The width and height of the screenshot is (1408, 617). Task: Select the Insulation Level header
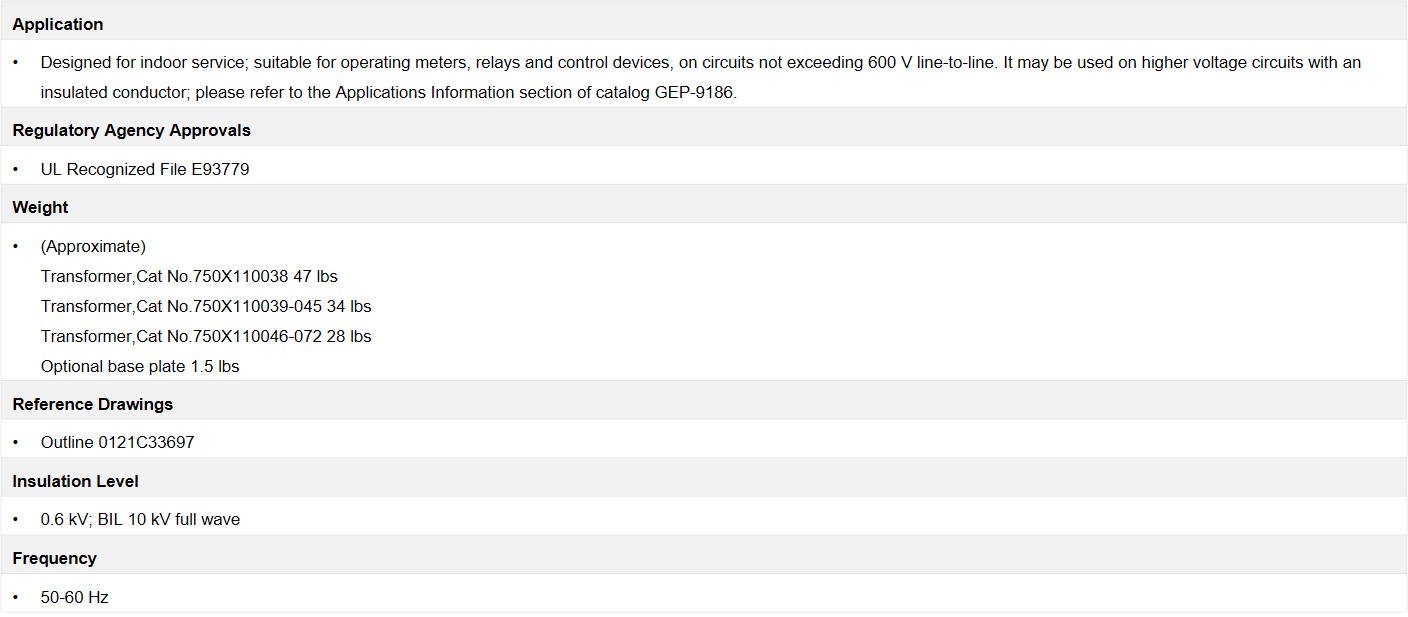coord(75,481)
